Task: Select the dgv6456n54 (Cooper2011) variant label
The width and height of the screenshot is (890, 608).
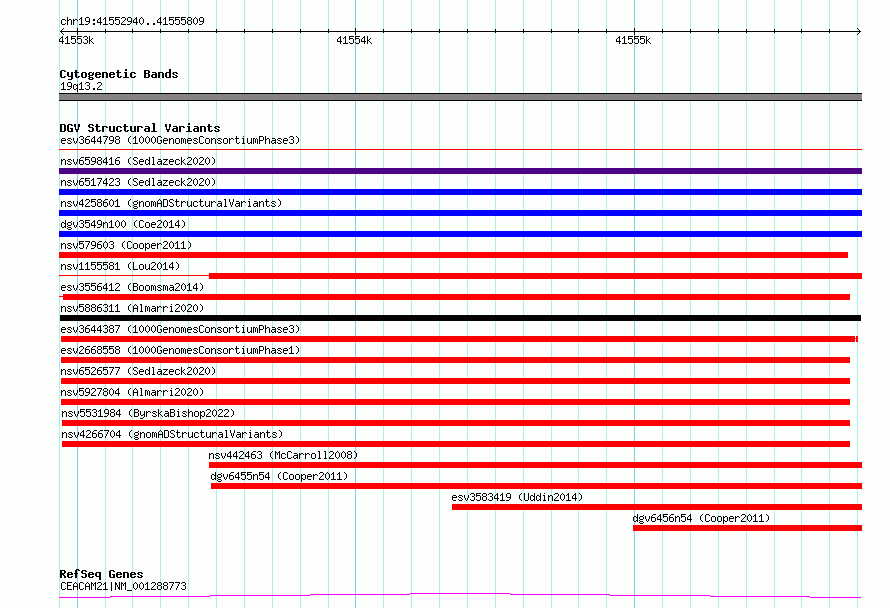Action: pos(701,518)
